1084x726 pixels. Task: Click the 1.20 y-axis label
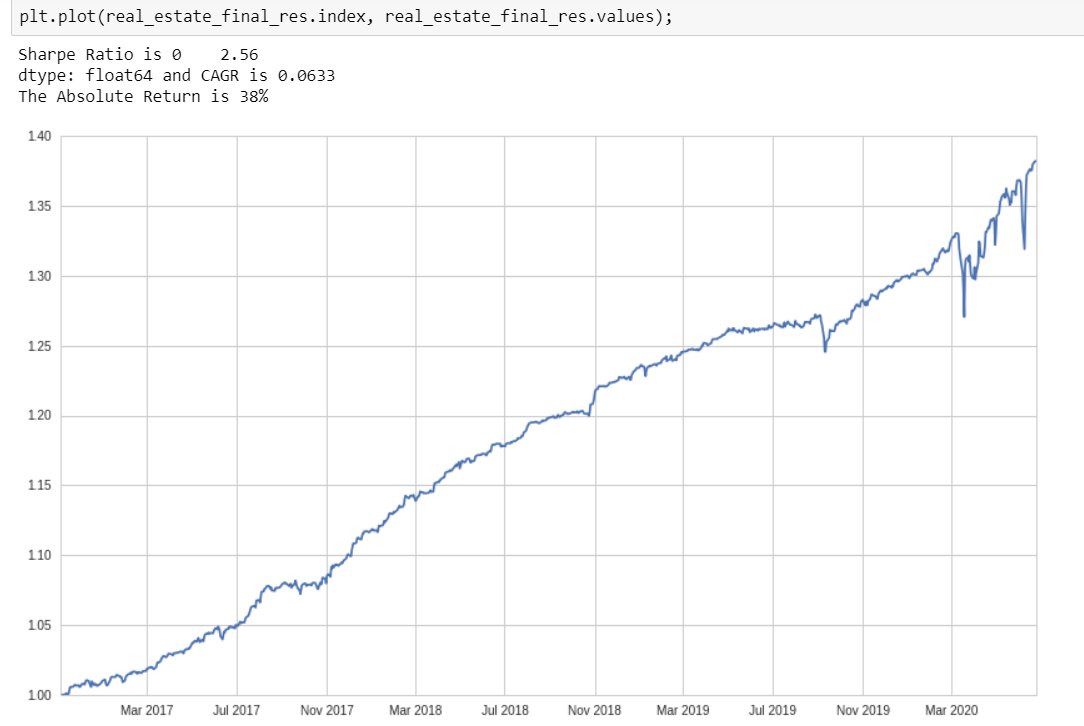[x=39, y=416]
